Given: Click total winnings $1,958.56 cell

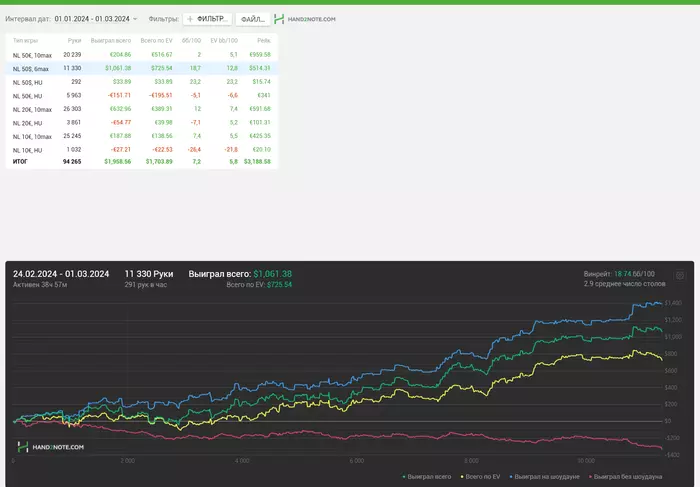Looking at the screenshot, I should tap(118, 162).
